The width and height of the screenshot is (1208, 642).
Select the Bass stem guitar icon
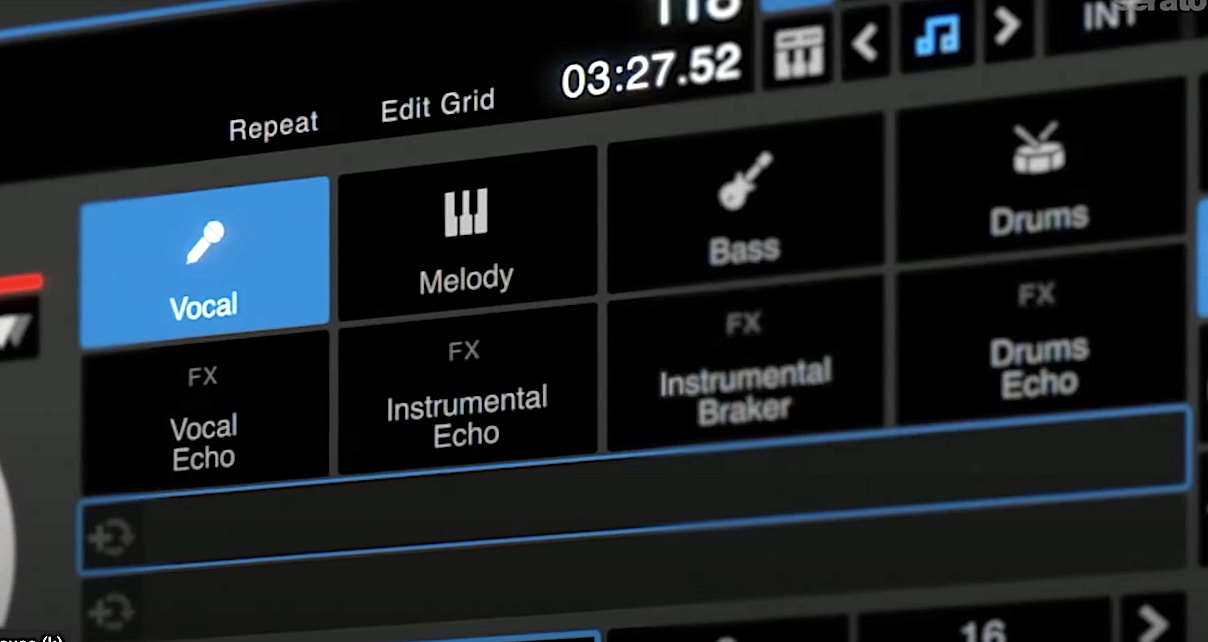pyautogui.click(x=744, y=200)
